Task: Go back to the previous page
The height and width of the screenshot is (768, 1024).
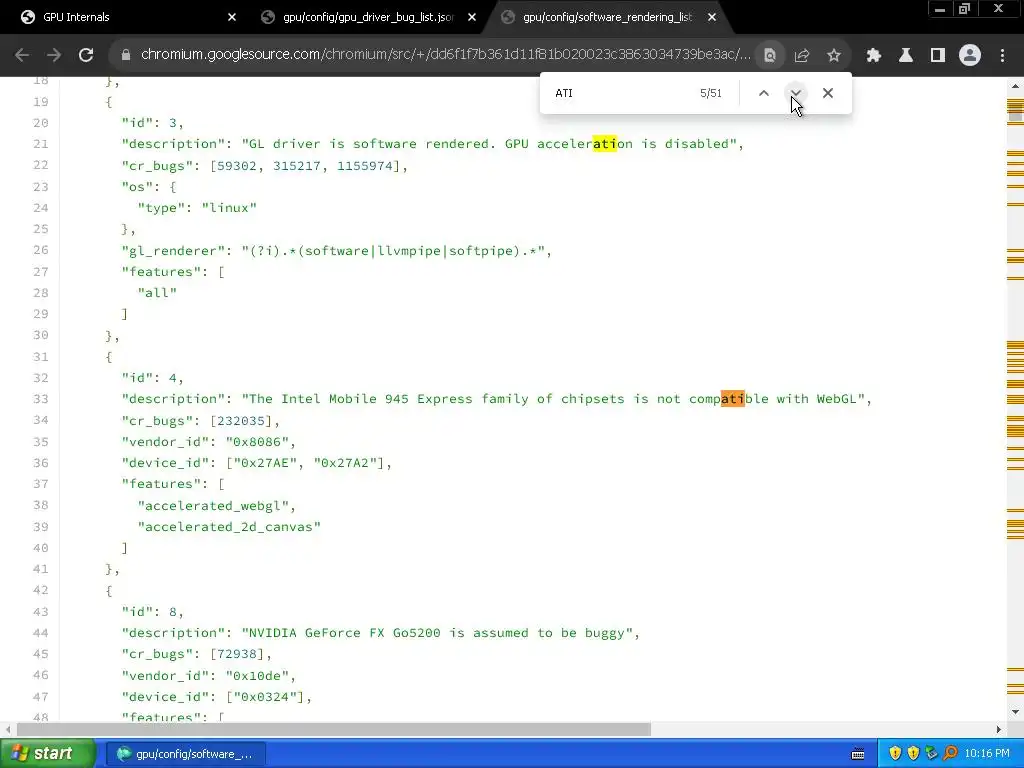Action: point(22,56)
